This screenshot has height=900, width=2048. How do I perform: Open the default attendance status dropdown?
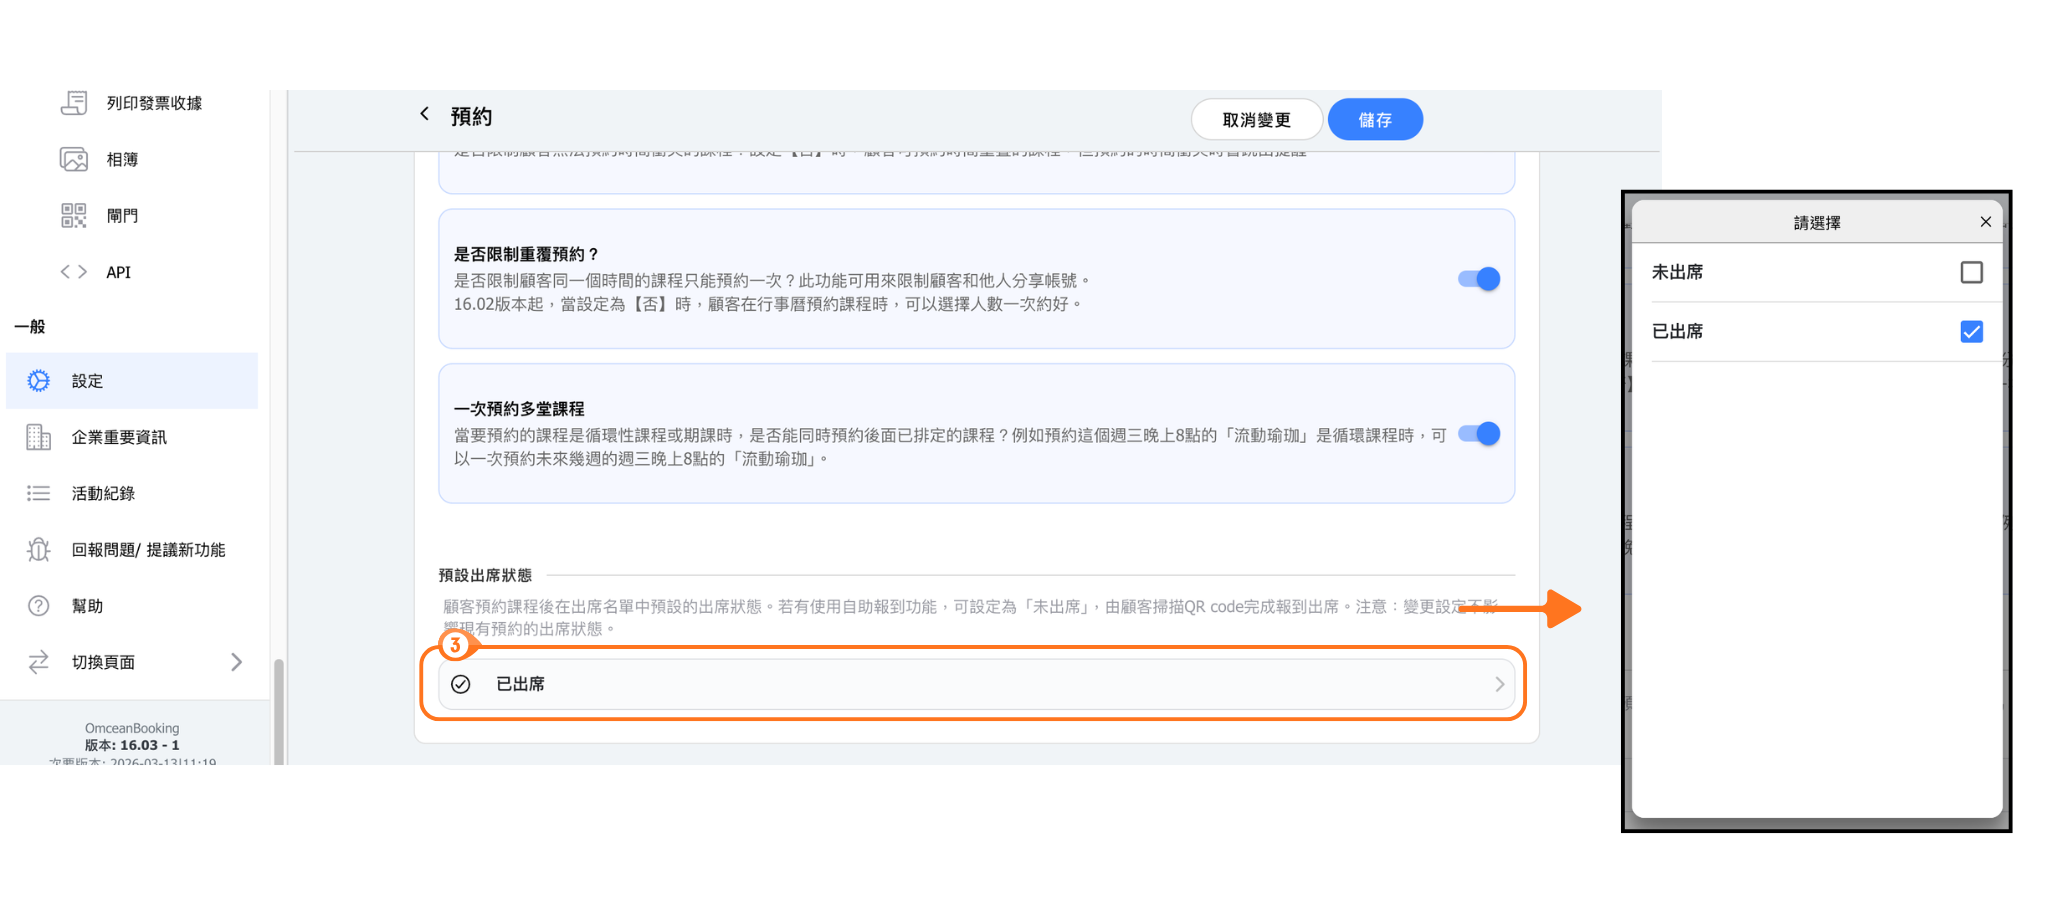pos(976,684)
